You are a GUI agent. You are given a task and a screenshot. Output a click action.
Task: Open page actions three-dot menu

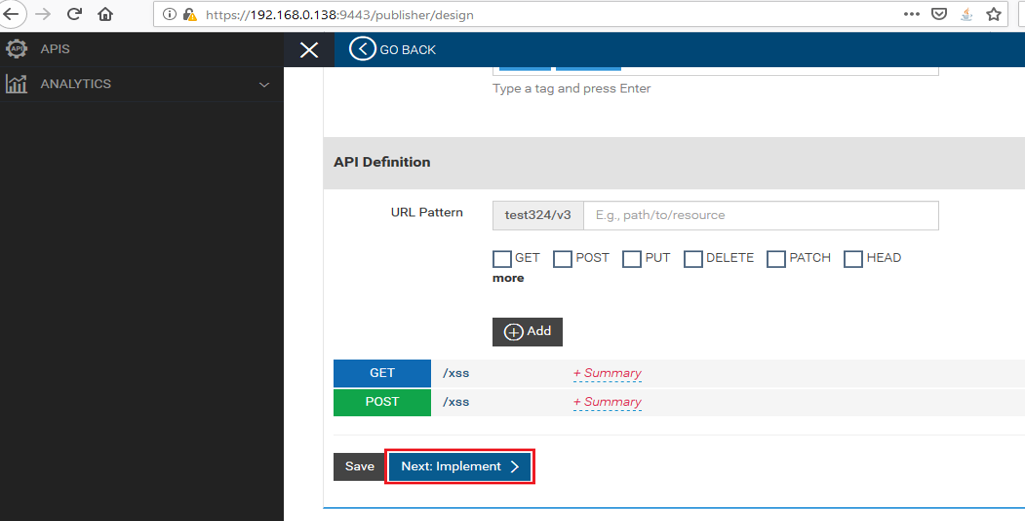pos(911,15)
